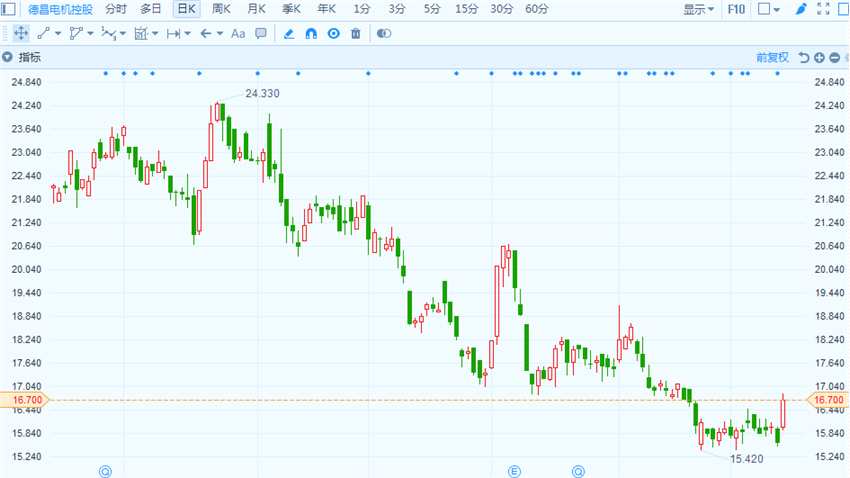Click the E event marker at chart bottom
850x478 pixels.
[514, 471]
